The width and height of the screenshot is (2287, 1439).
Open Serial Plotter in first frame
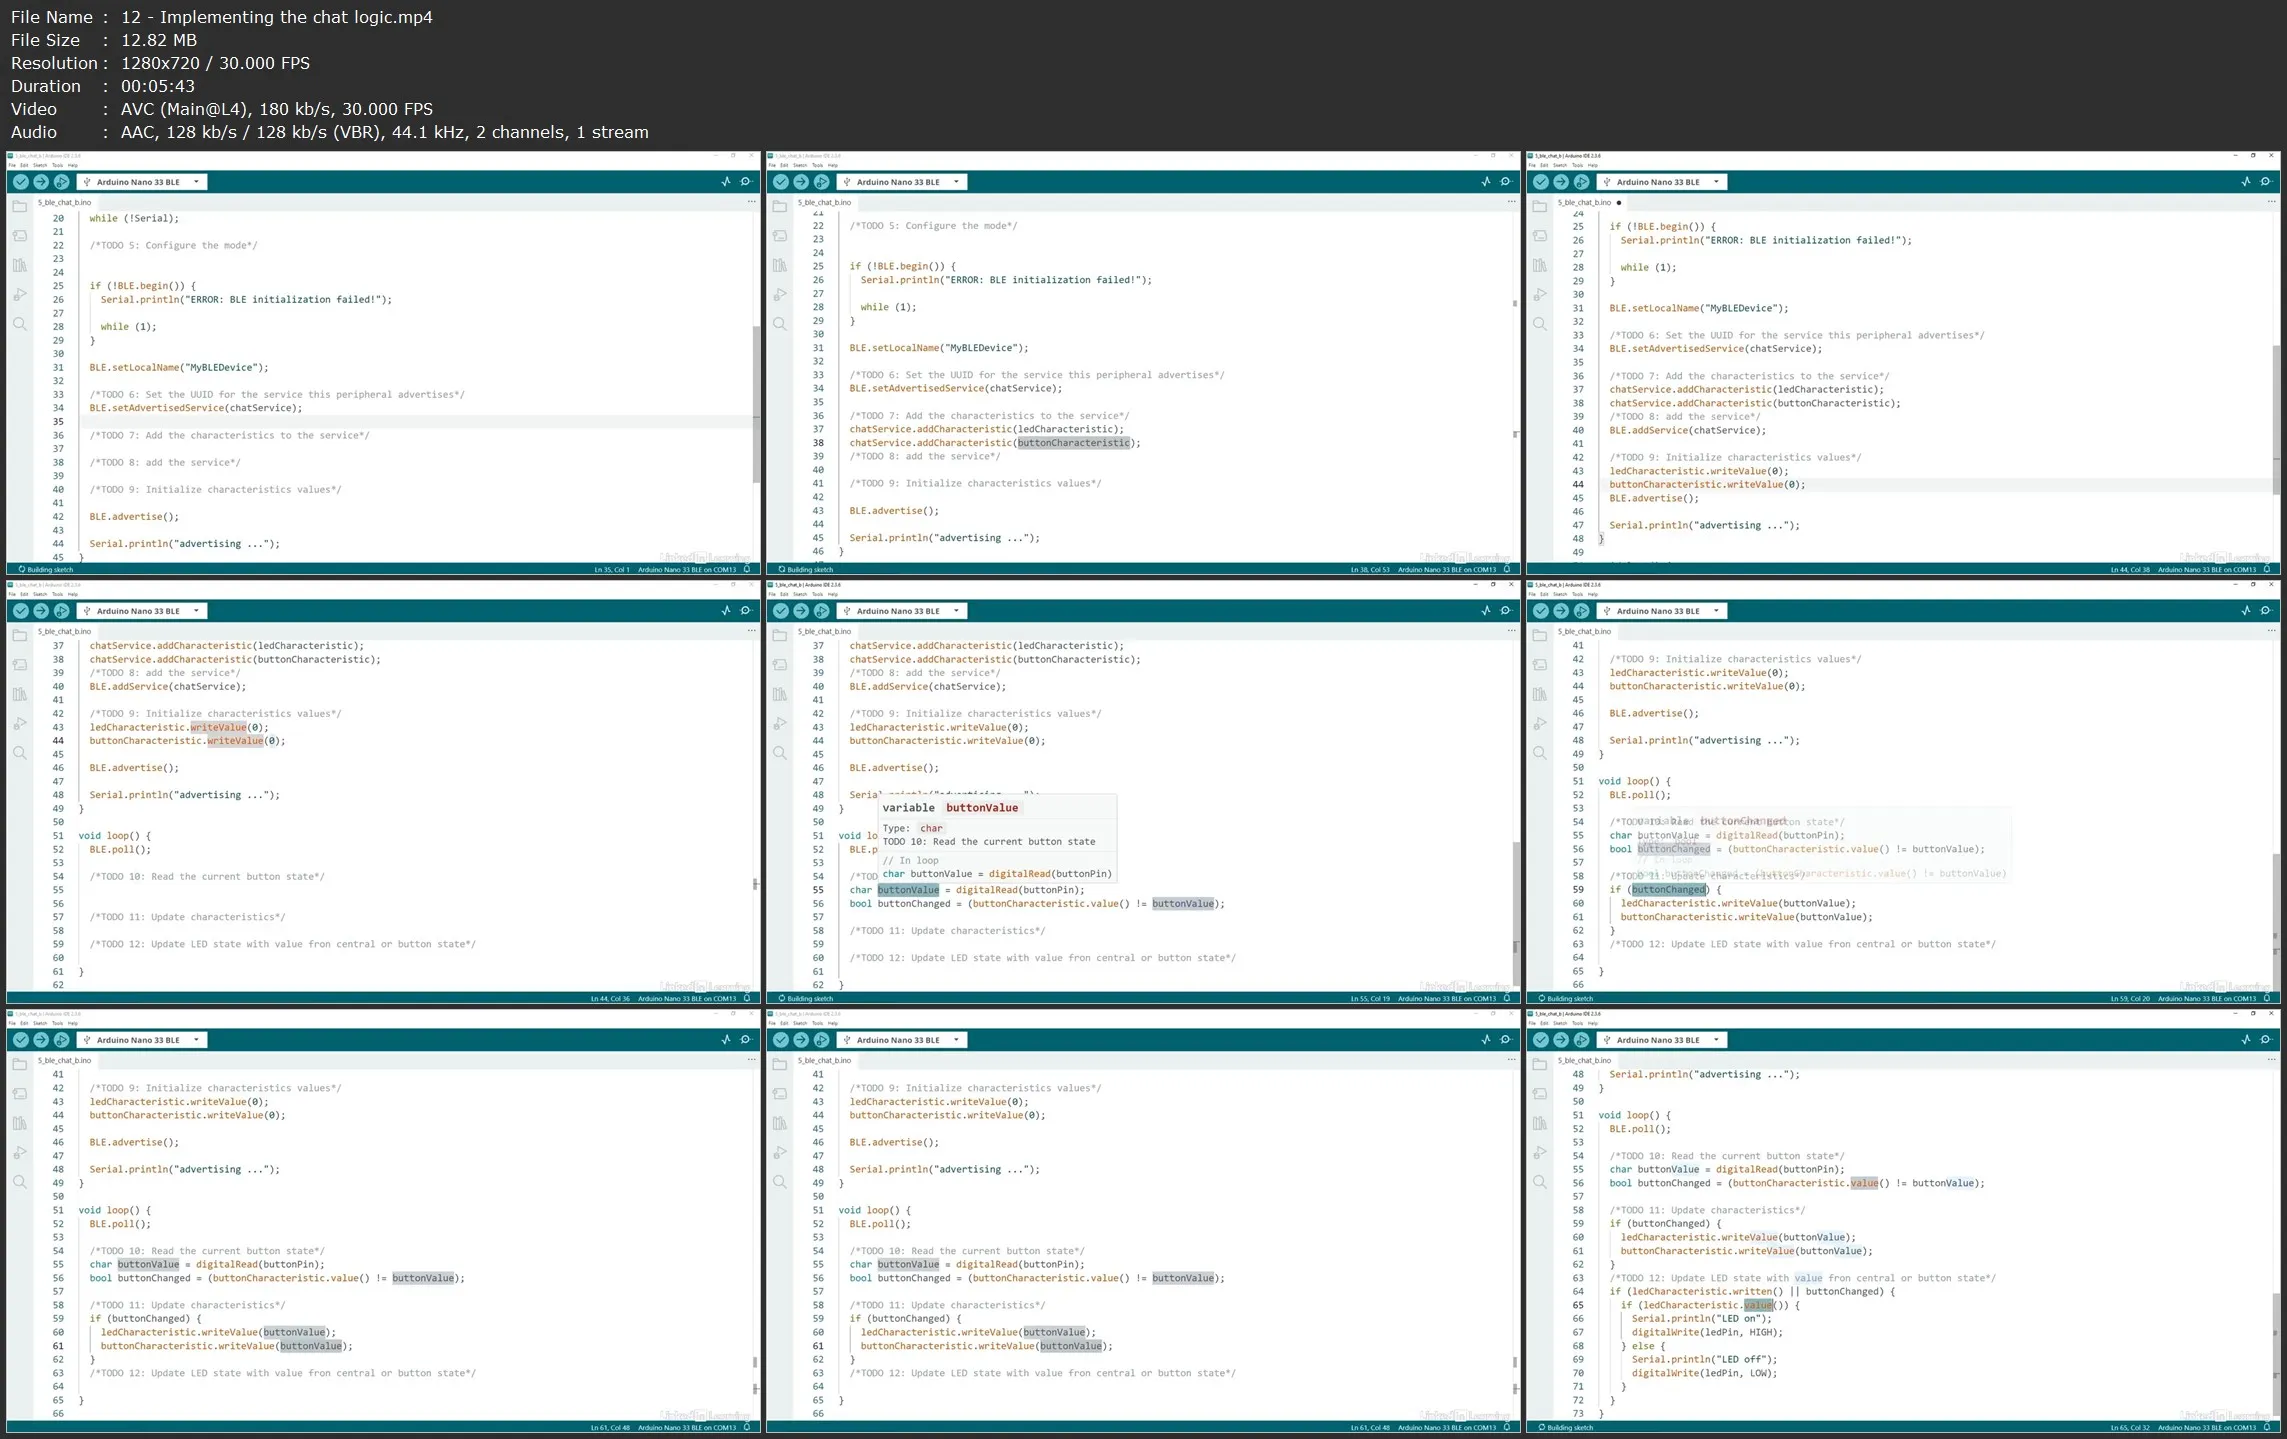tap(726, 182)
